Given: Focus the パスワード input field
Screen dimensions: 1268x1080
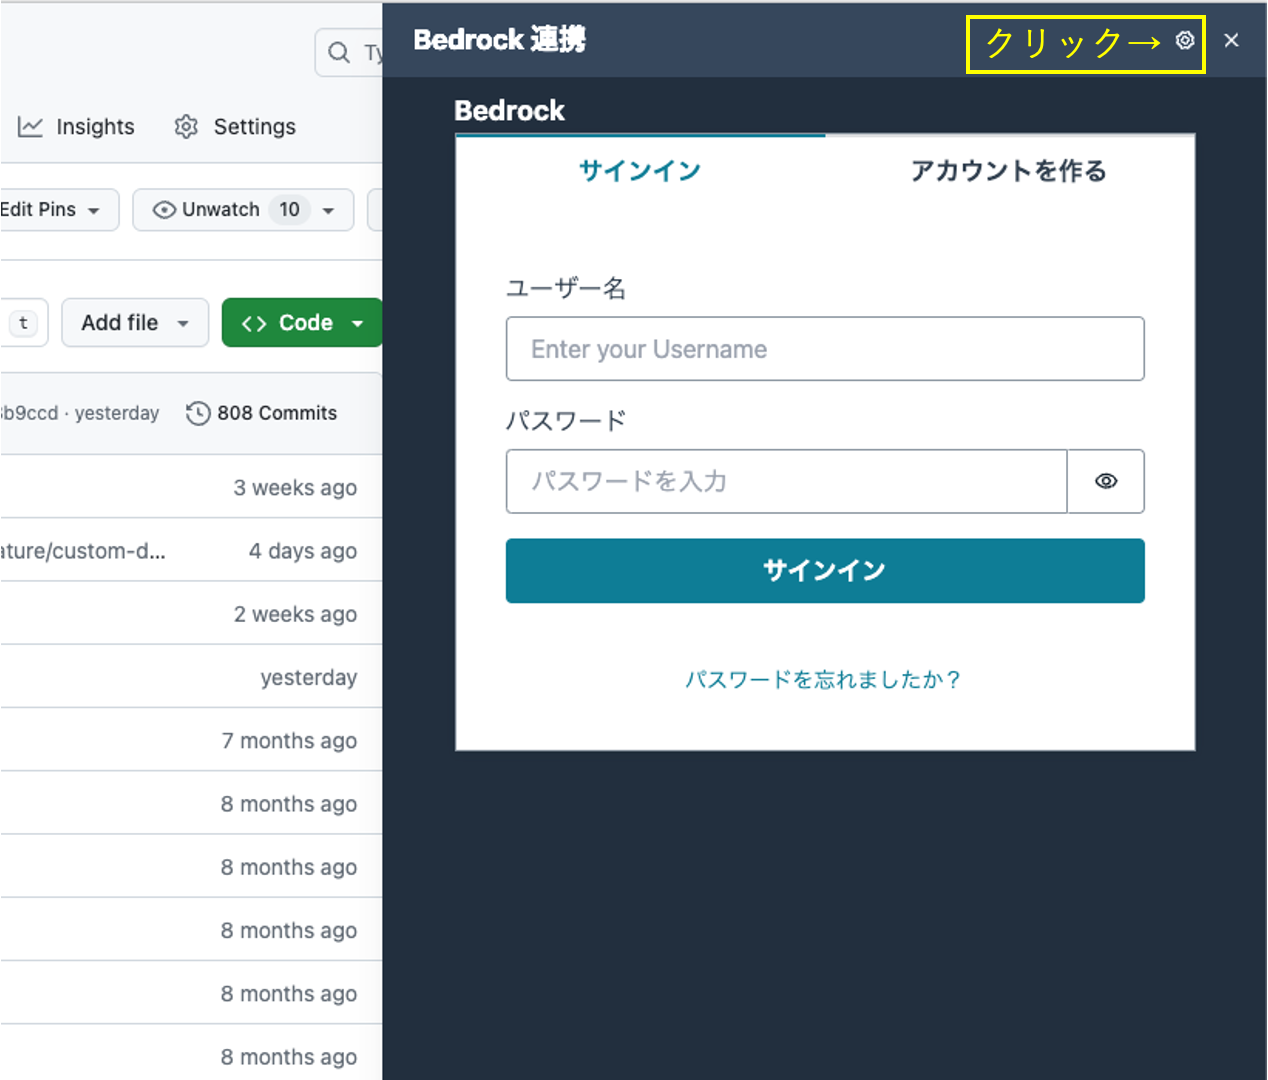Looking at the screenshot, I should [787, 481].
